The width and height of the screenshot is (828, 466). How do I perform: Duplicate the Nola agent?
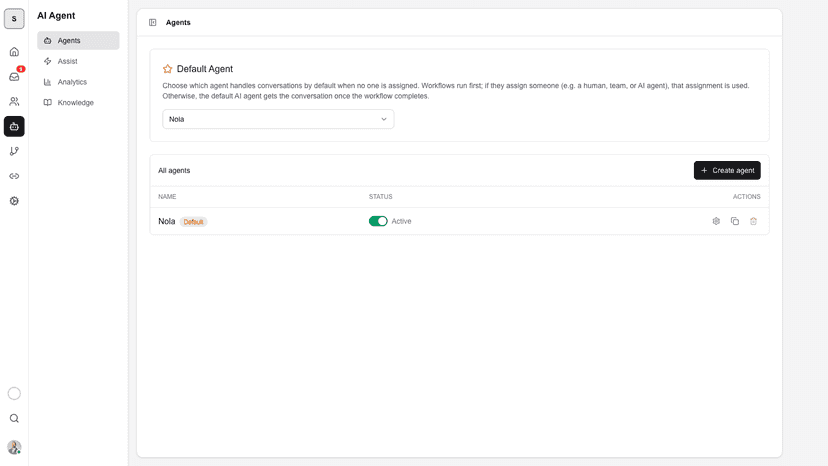[x=735, y=221]
